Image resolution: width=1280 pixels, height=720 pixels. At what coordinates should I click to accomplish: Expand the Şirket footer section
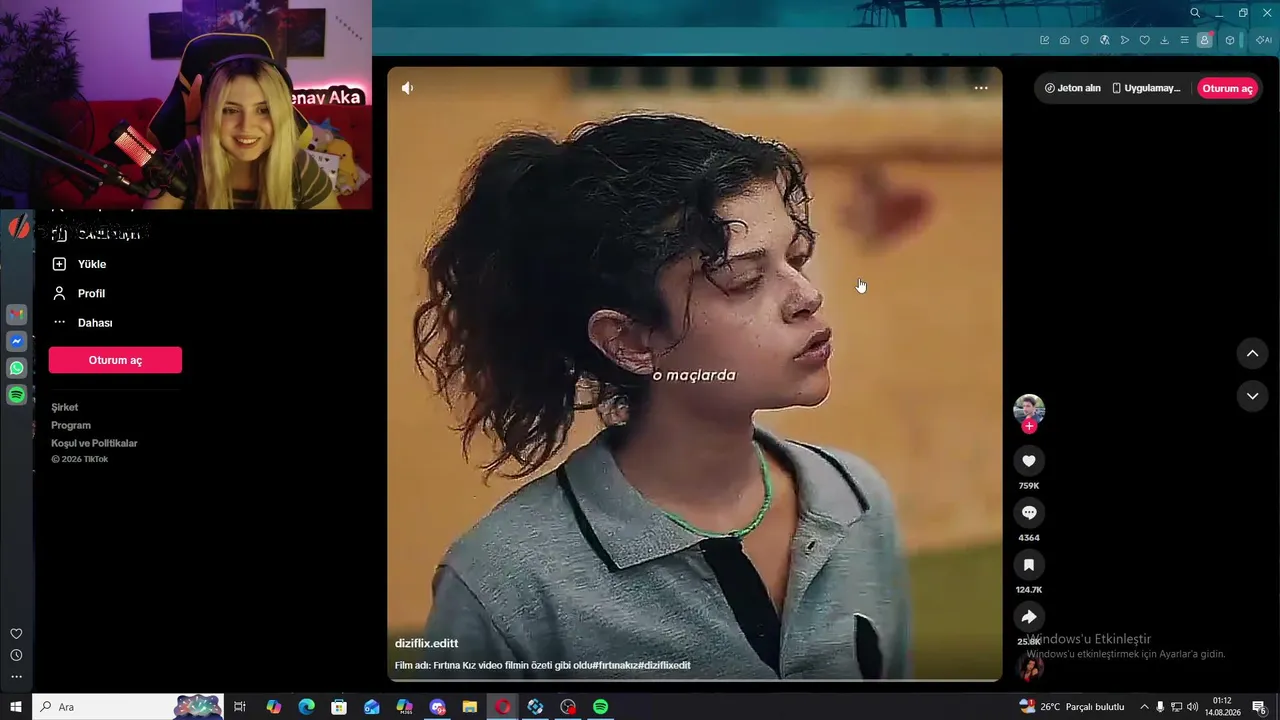(65, 407)
